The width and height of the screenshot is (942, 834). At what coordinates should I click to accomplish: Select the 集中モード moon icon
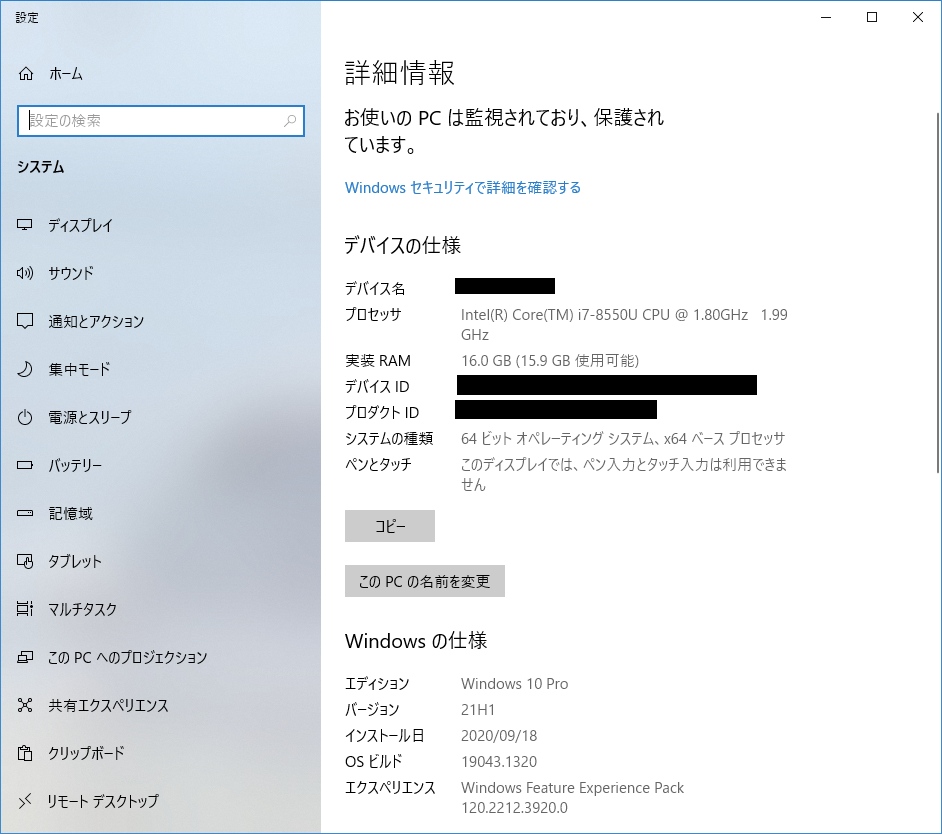tap(26, 370)
